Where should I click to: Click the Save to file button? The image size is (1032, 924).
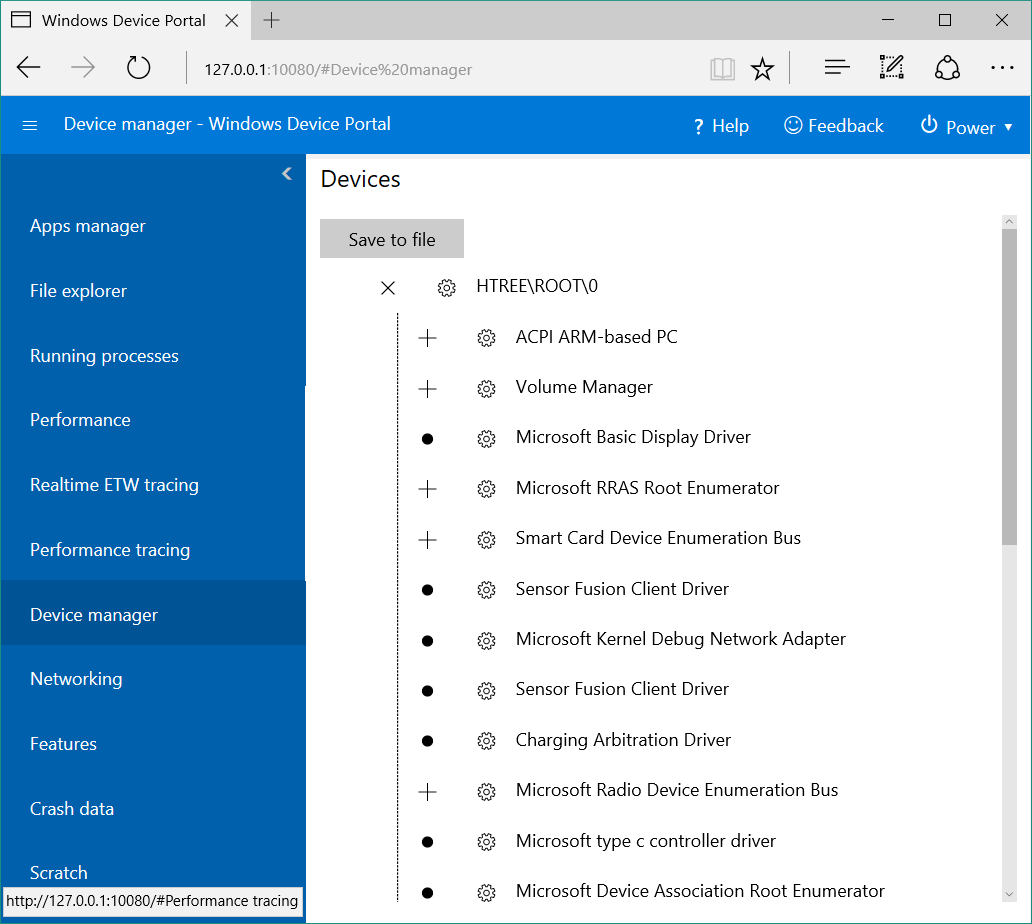[x=391, y=239]
